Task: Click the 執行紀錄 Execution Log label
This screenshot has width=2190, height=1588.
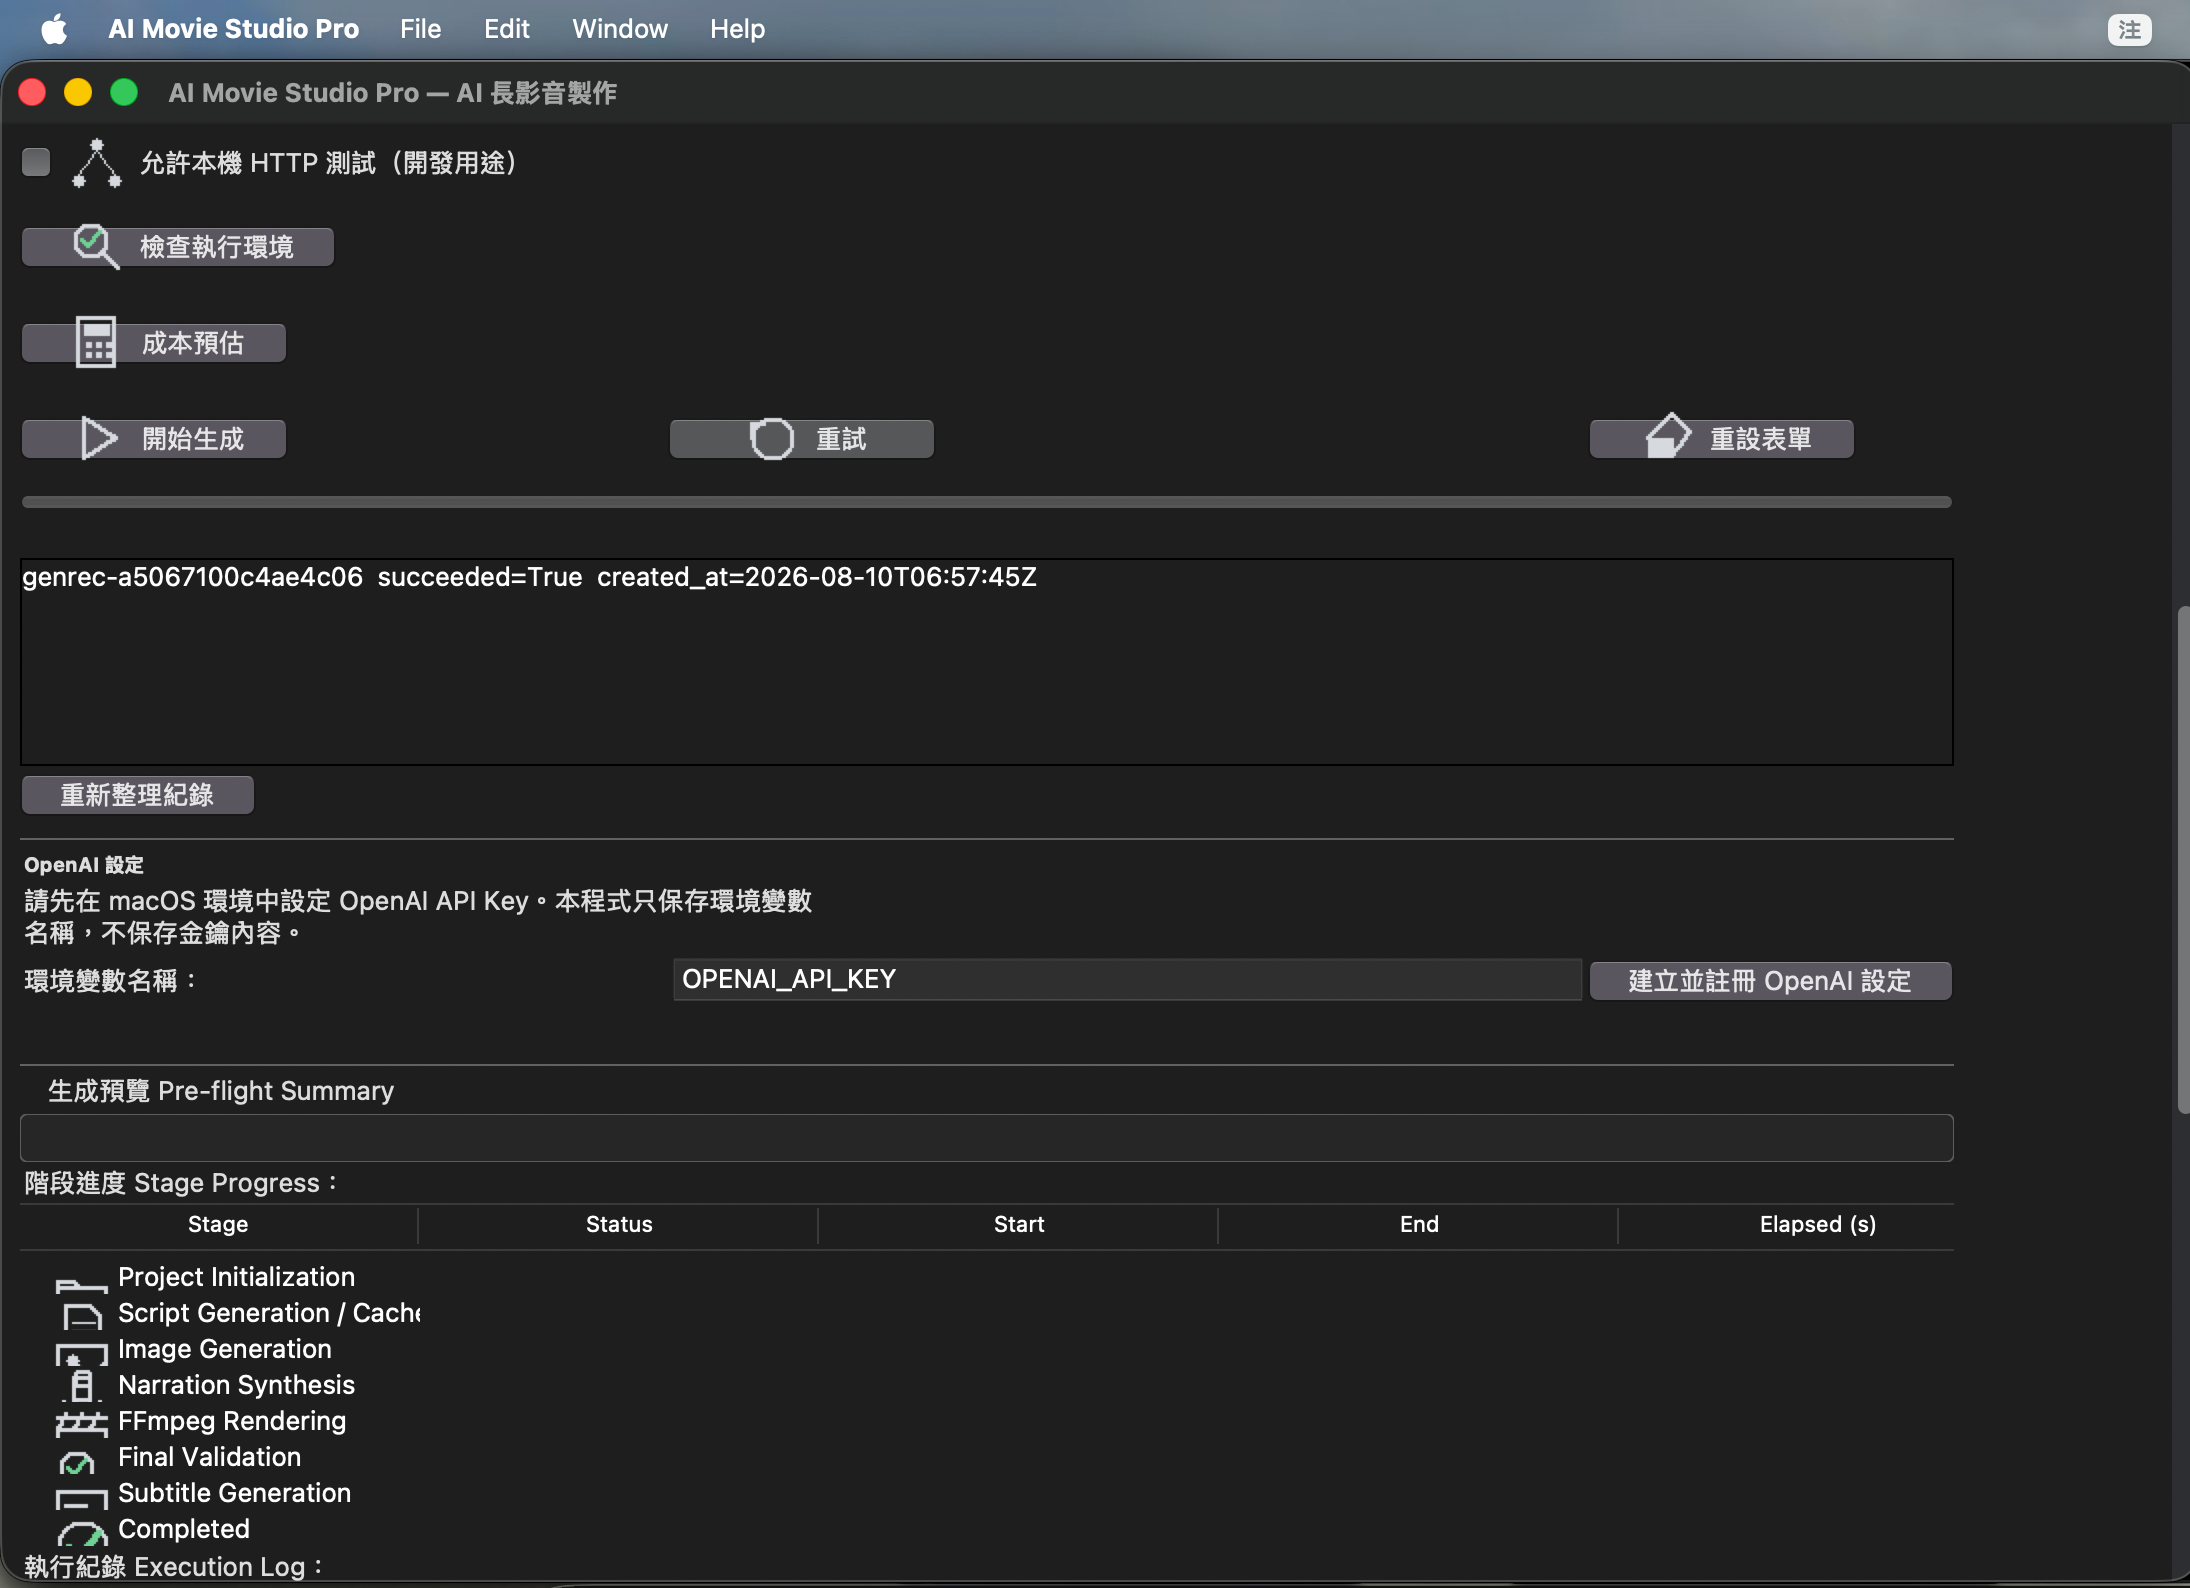Action: coord(174,1567)
